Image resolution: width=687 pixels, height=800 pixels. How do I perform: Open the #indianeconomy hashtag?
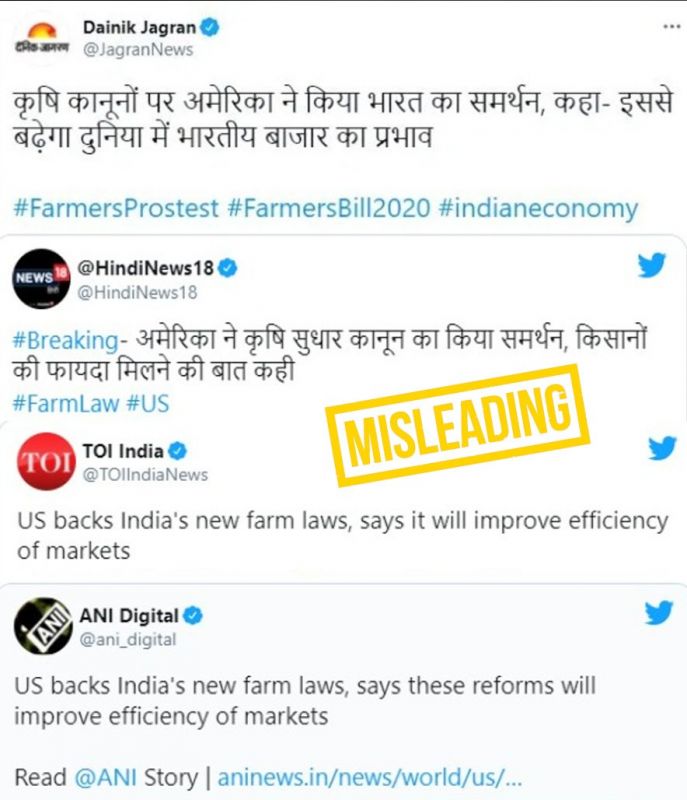tap(538, 208)
